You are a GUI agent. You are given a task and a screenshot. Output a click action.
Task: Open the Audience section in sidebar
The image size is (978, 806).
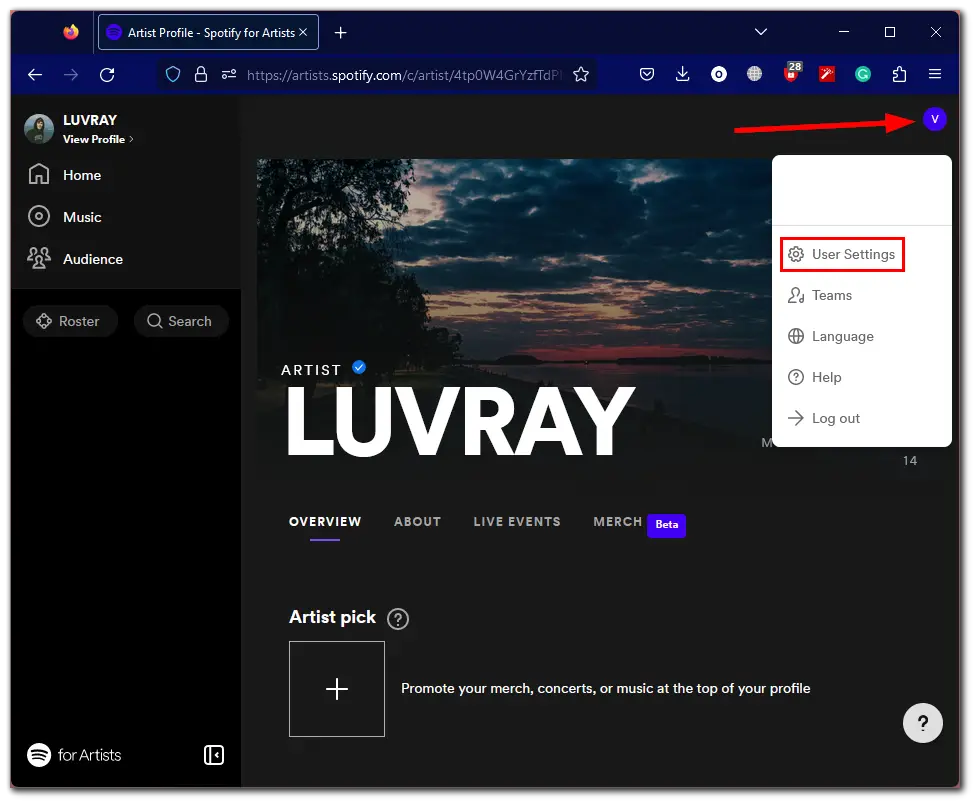click(x=75, y=259)
